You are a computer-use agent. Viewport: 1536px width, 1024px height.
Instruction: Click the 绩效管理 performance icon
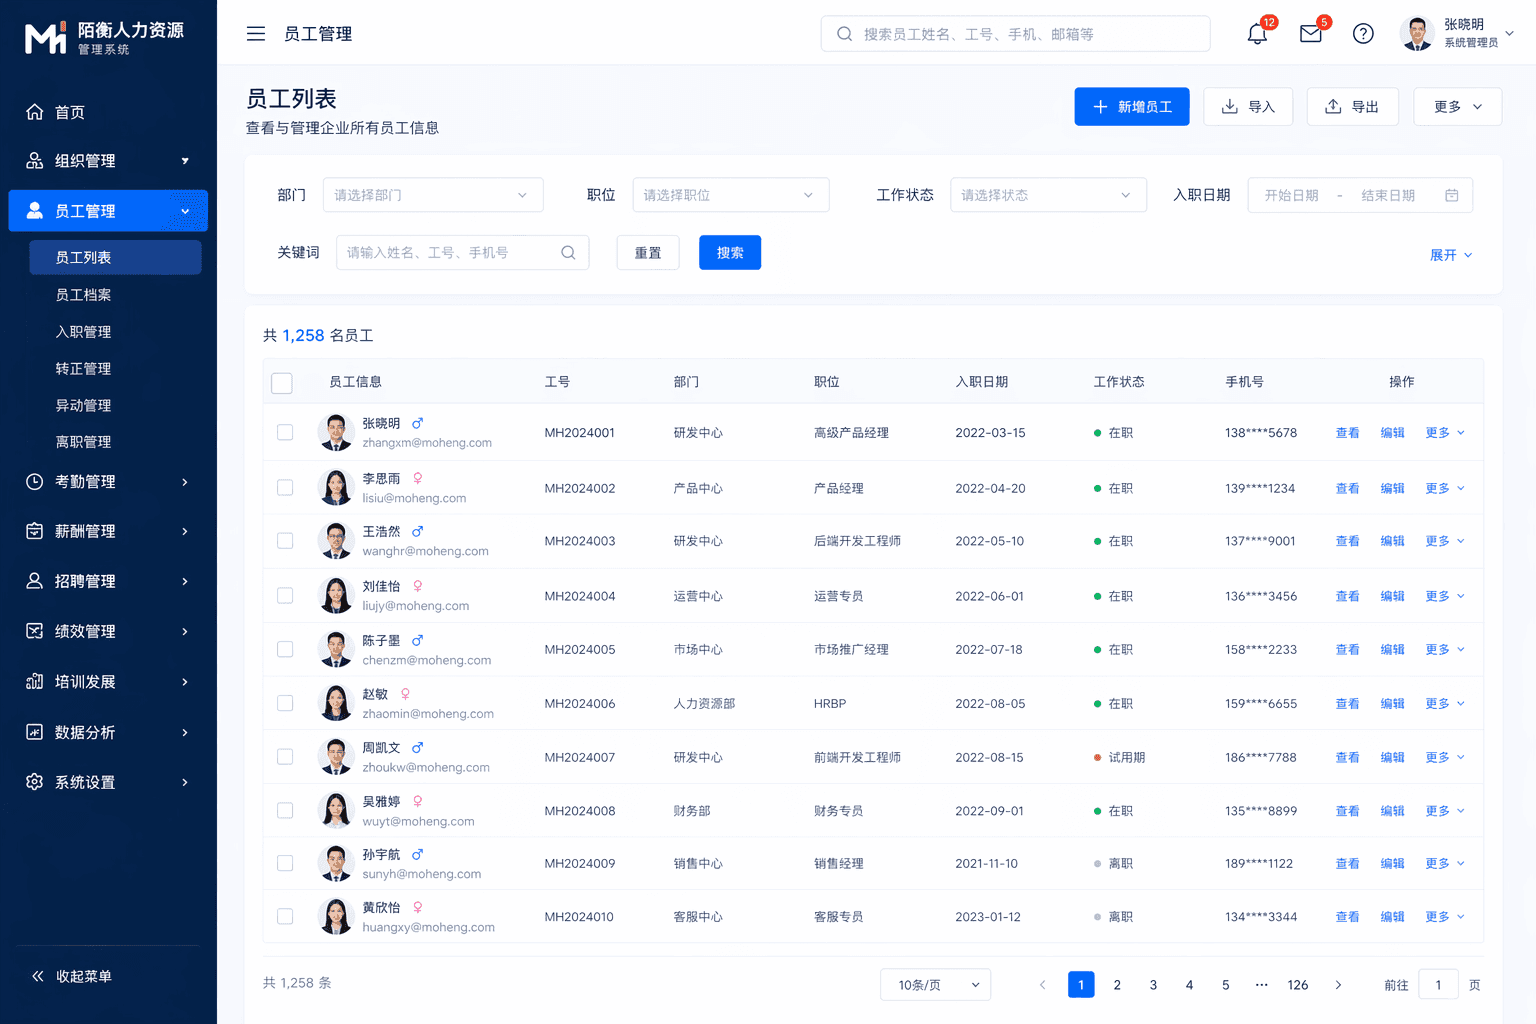[35, 631]
